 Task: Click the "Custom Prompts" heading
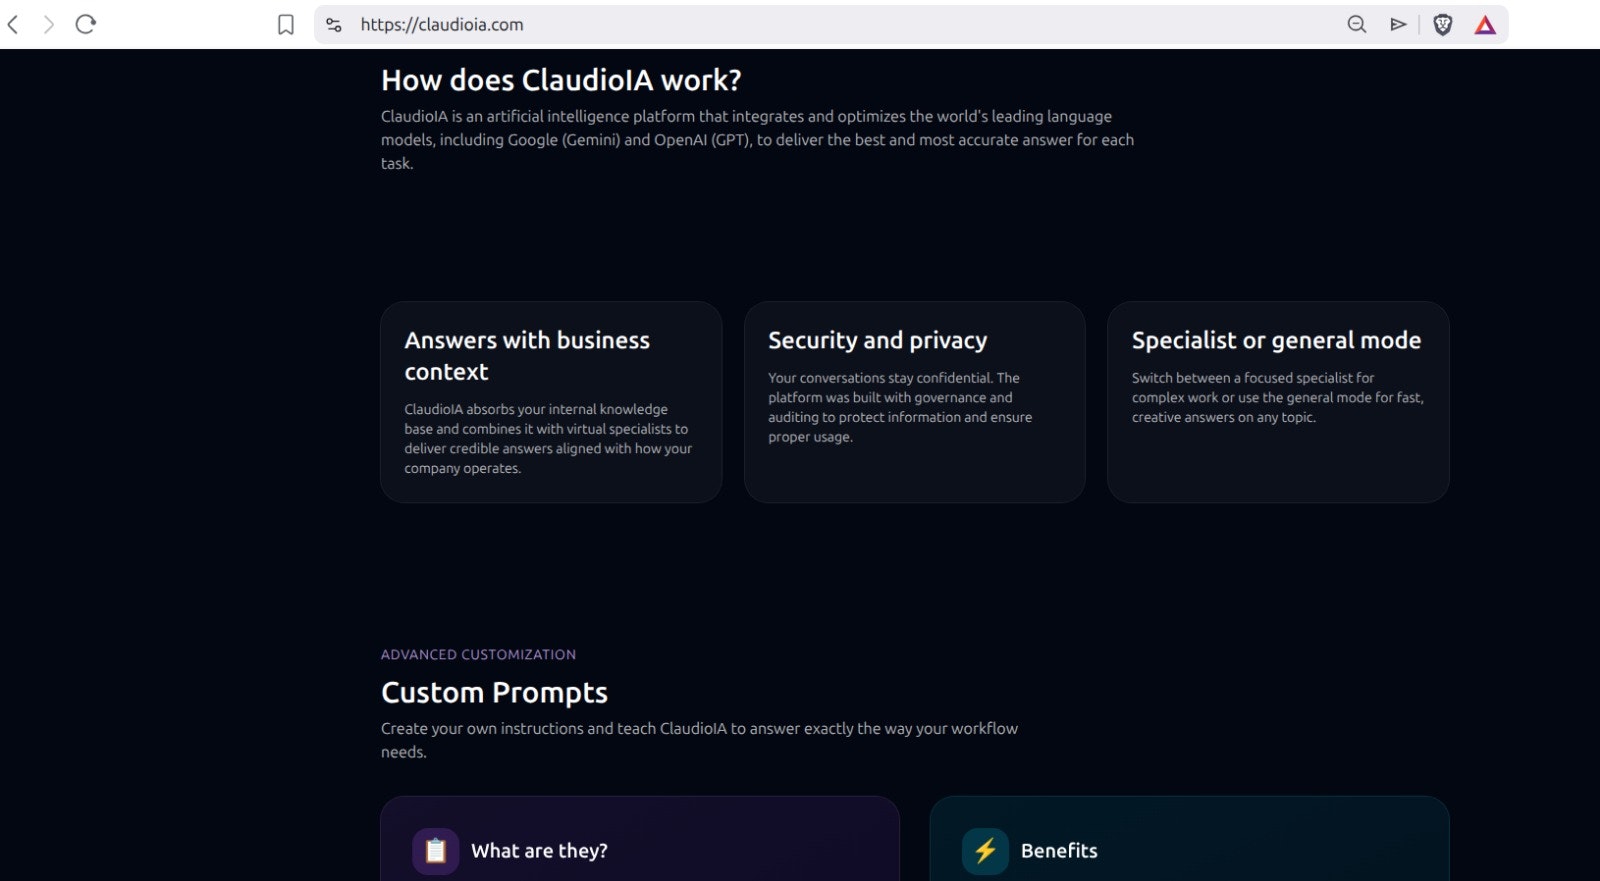pos(494,692)
